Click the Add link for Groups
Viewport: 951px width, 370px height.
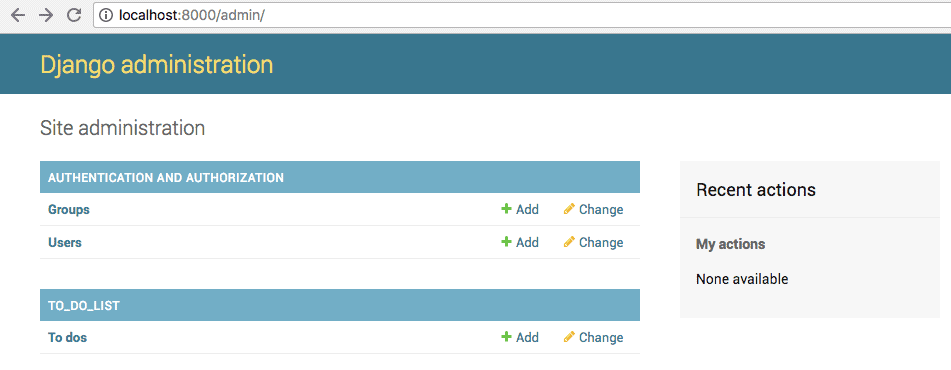coord(527,210)
